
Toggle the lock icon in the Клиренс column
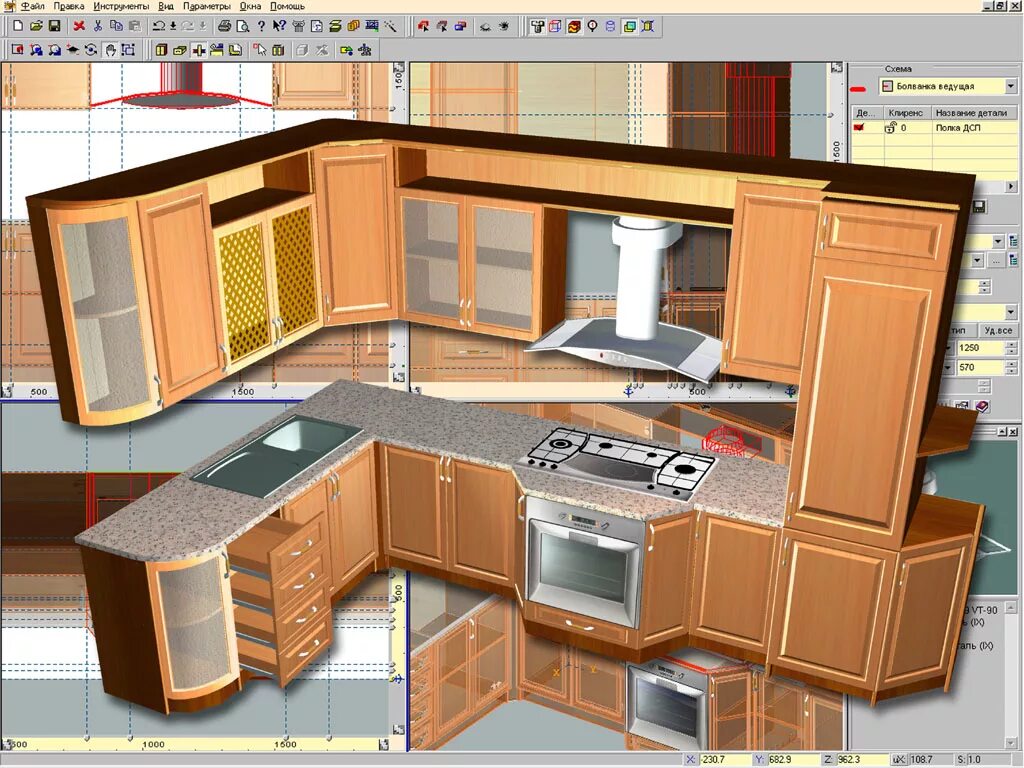(x=890, y=127)
